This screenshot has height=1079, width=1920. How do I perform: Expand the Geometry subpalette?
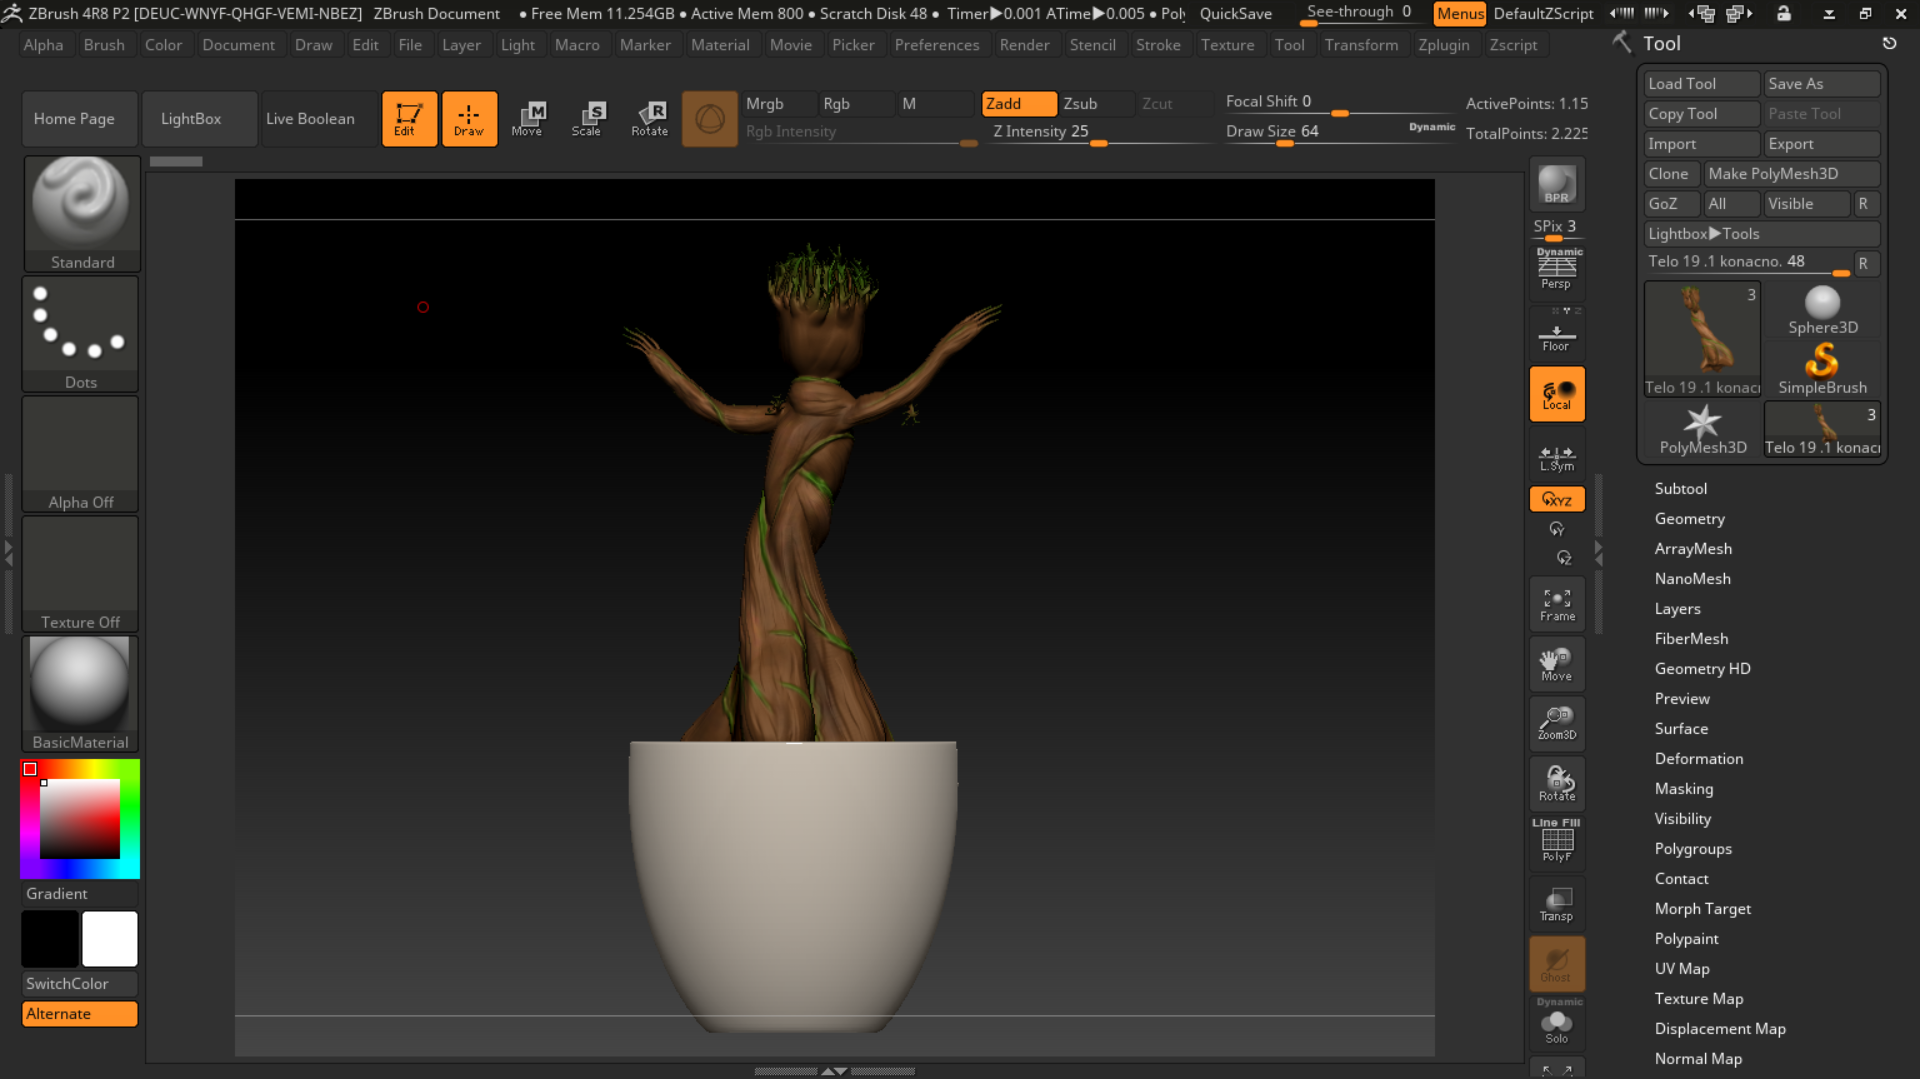[1689, 519]
